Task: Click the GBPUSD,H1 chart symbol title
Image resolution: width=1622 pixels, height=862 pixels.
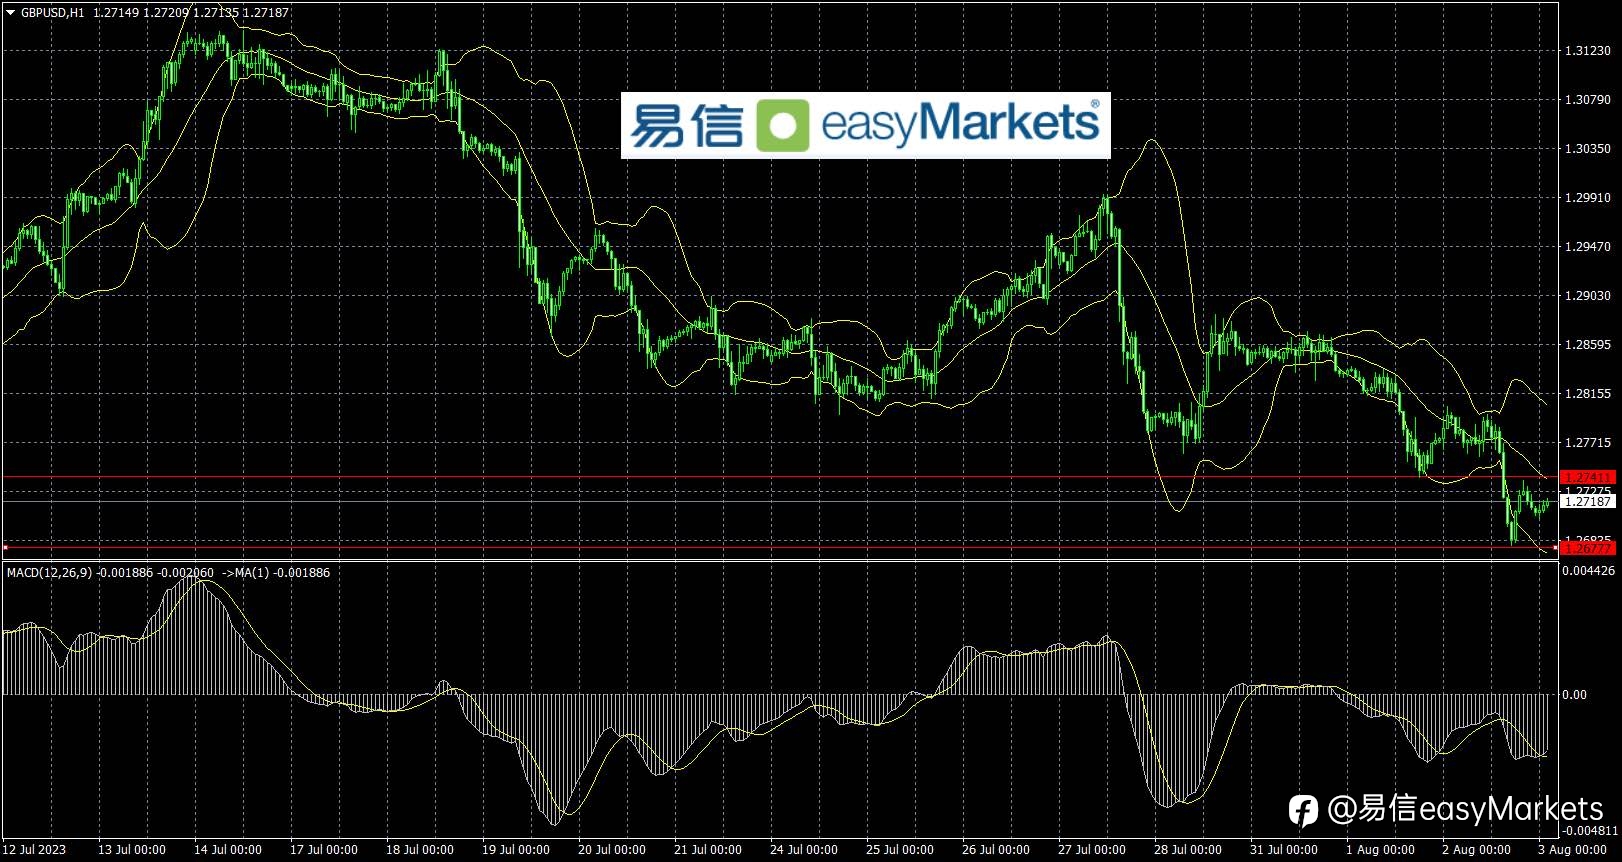Action: [x=53, y=13]
